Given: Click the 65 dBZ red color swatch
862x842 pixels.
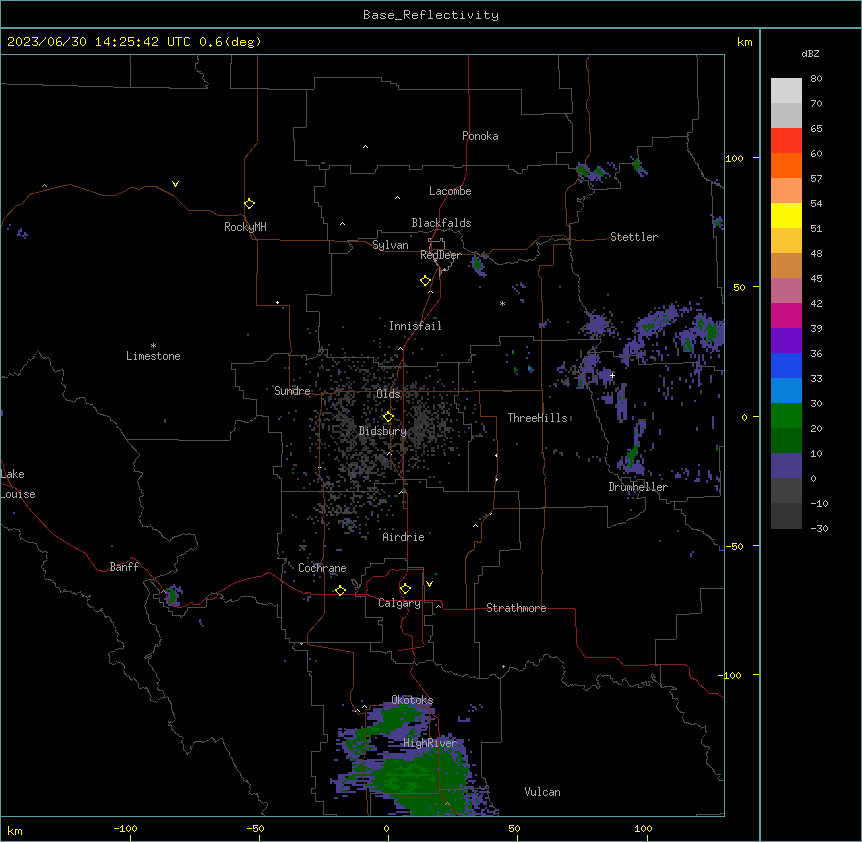Looking at the screenshot, I should point(786,141).
